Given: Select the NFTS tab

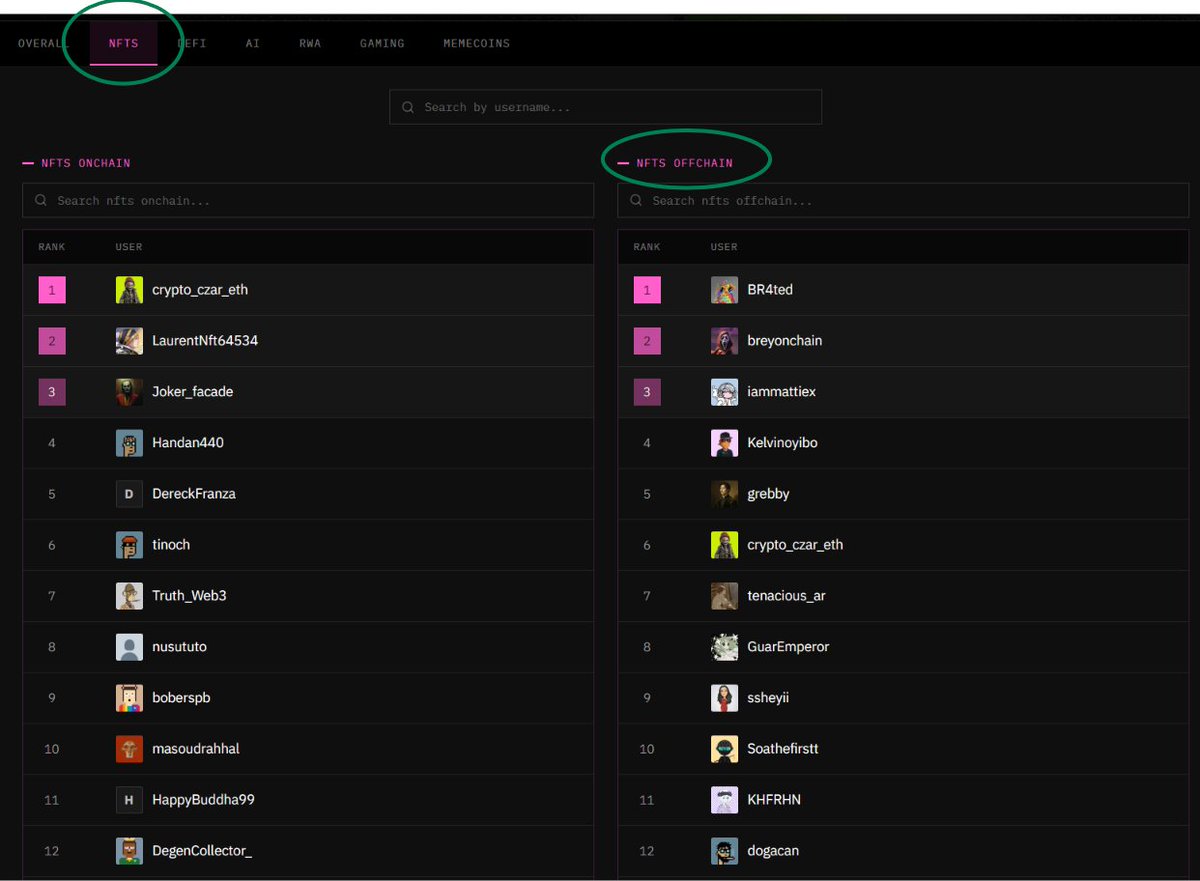Looking at the screenshot, I should click(x=123, y=44).
